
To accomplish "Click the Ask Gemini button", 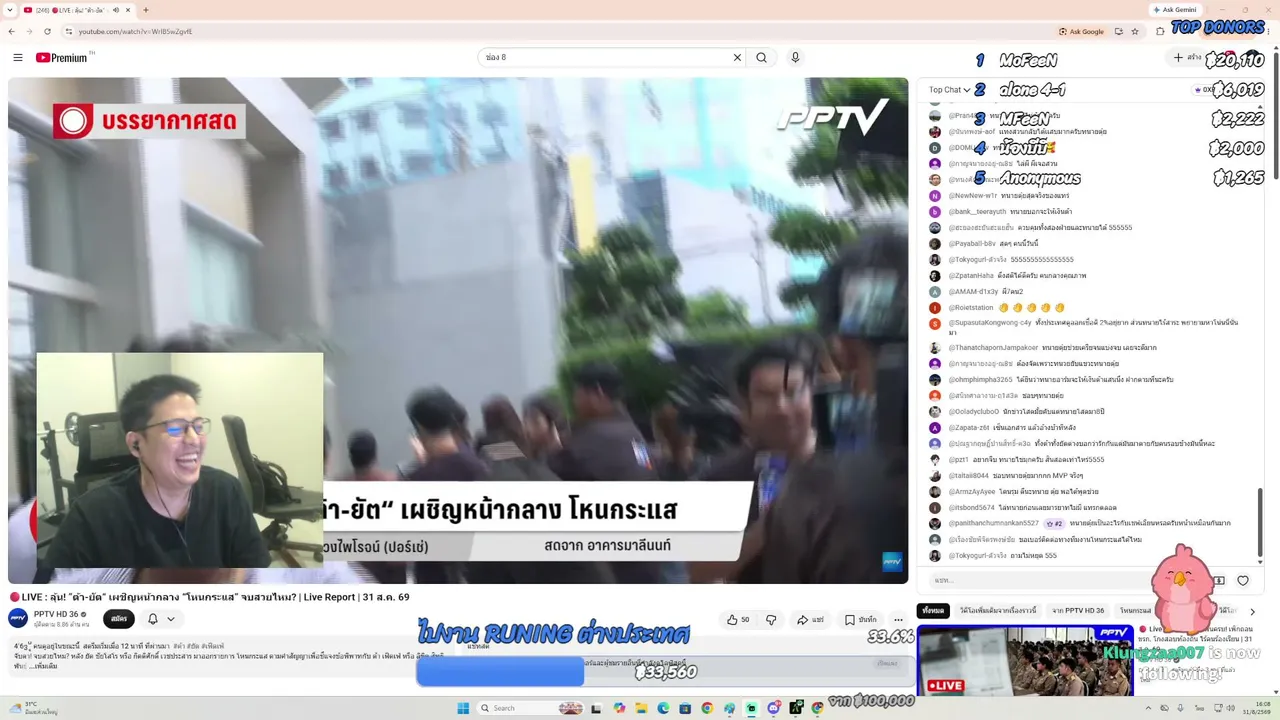I will [1175, 10].
